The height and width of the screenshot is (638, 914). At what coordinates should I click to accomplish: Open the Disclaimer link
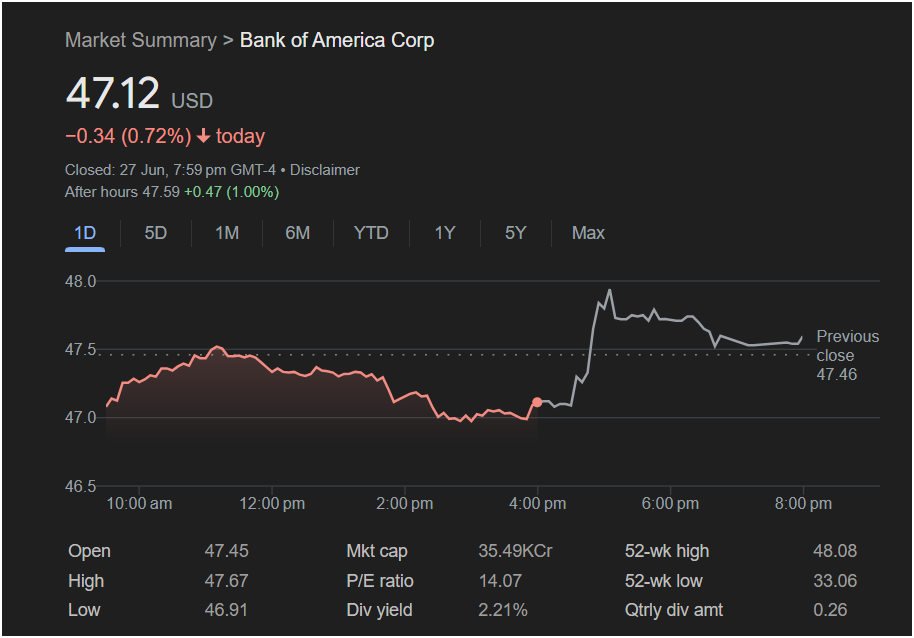click(x=325, y=170)
